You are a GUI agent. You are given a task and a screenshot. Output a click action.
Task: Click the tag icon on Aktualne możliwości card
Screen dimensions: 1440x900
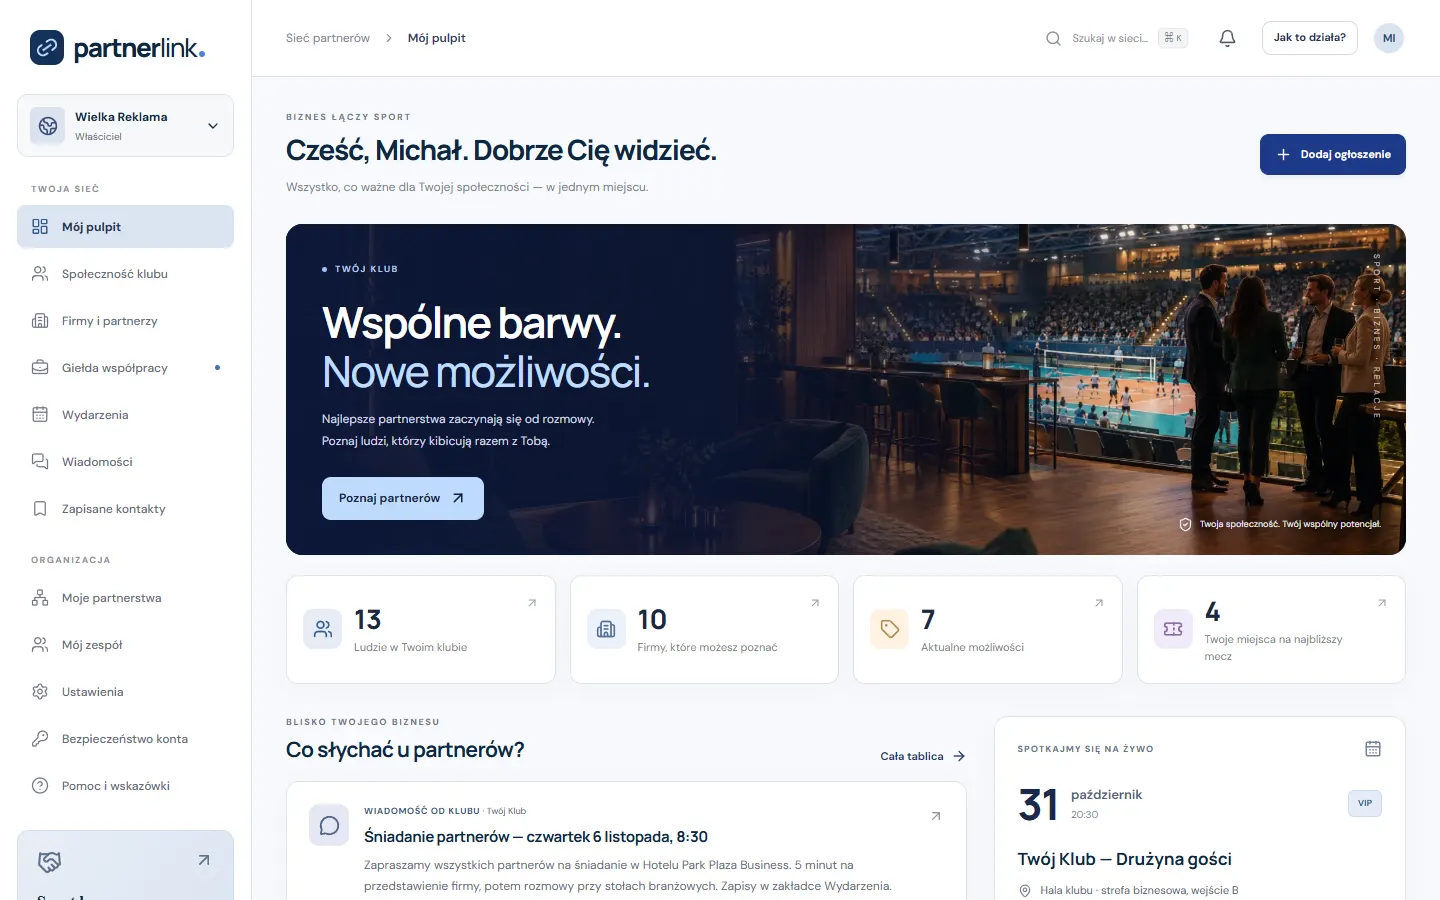pos(890,629)
